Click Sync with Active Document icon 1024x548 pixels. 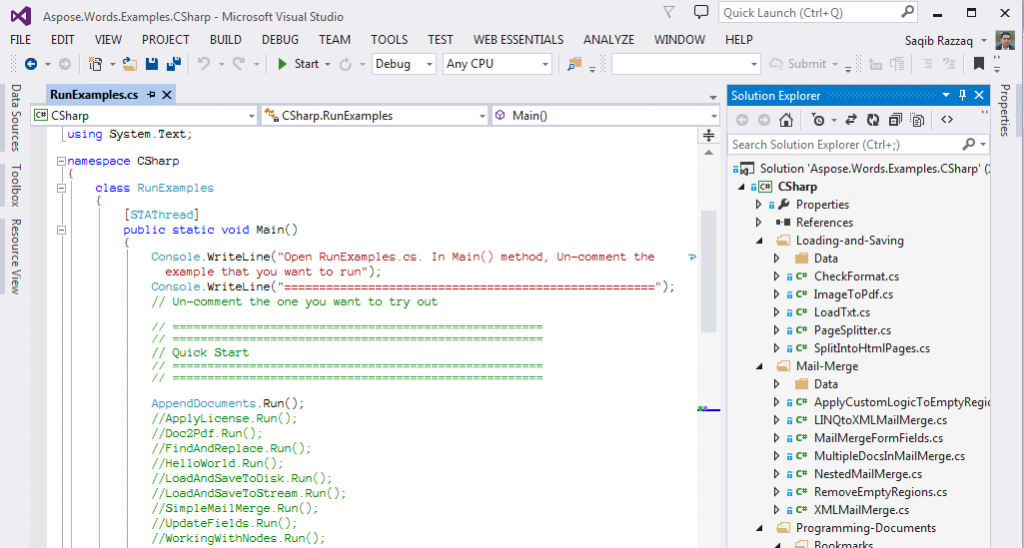tap(851, 120)
